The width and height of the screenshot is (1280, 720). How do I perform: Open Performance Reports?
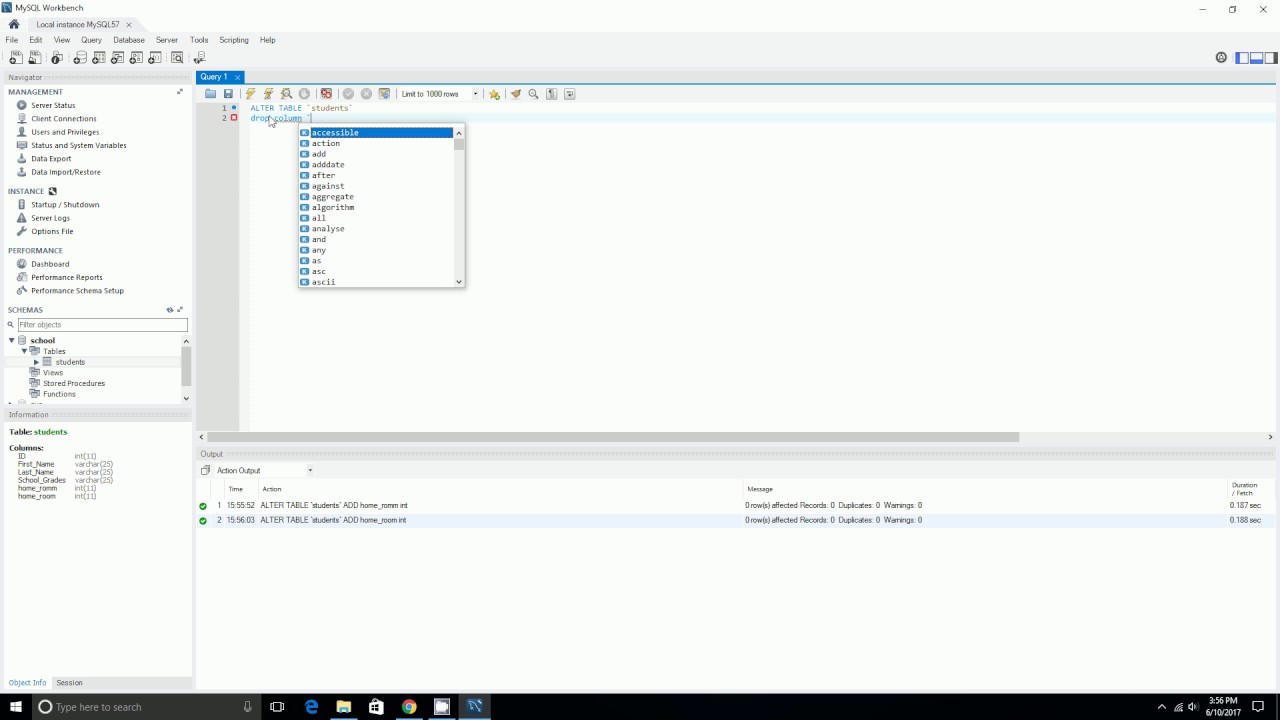pyautogui.click(x=67, y=277)
